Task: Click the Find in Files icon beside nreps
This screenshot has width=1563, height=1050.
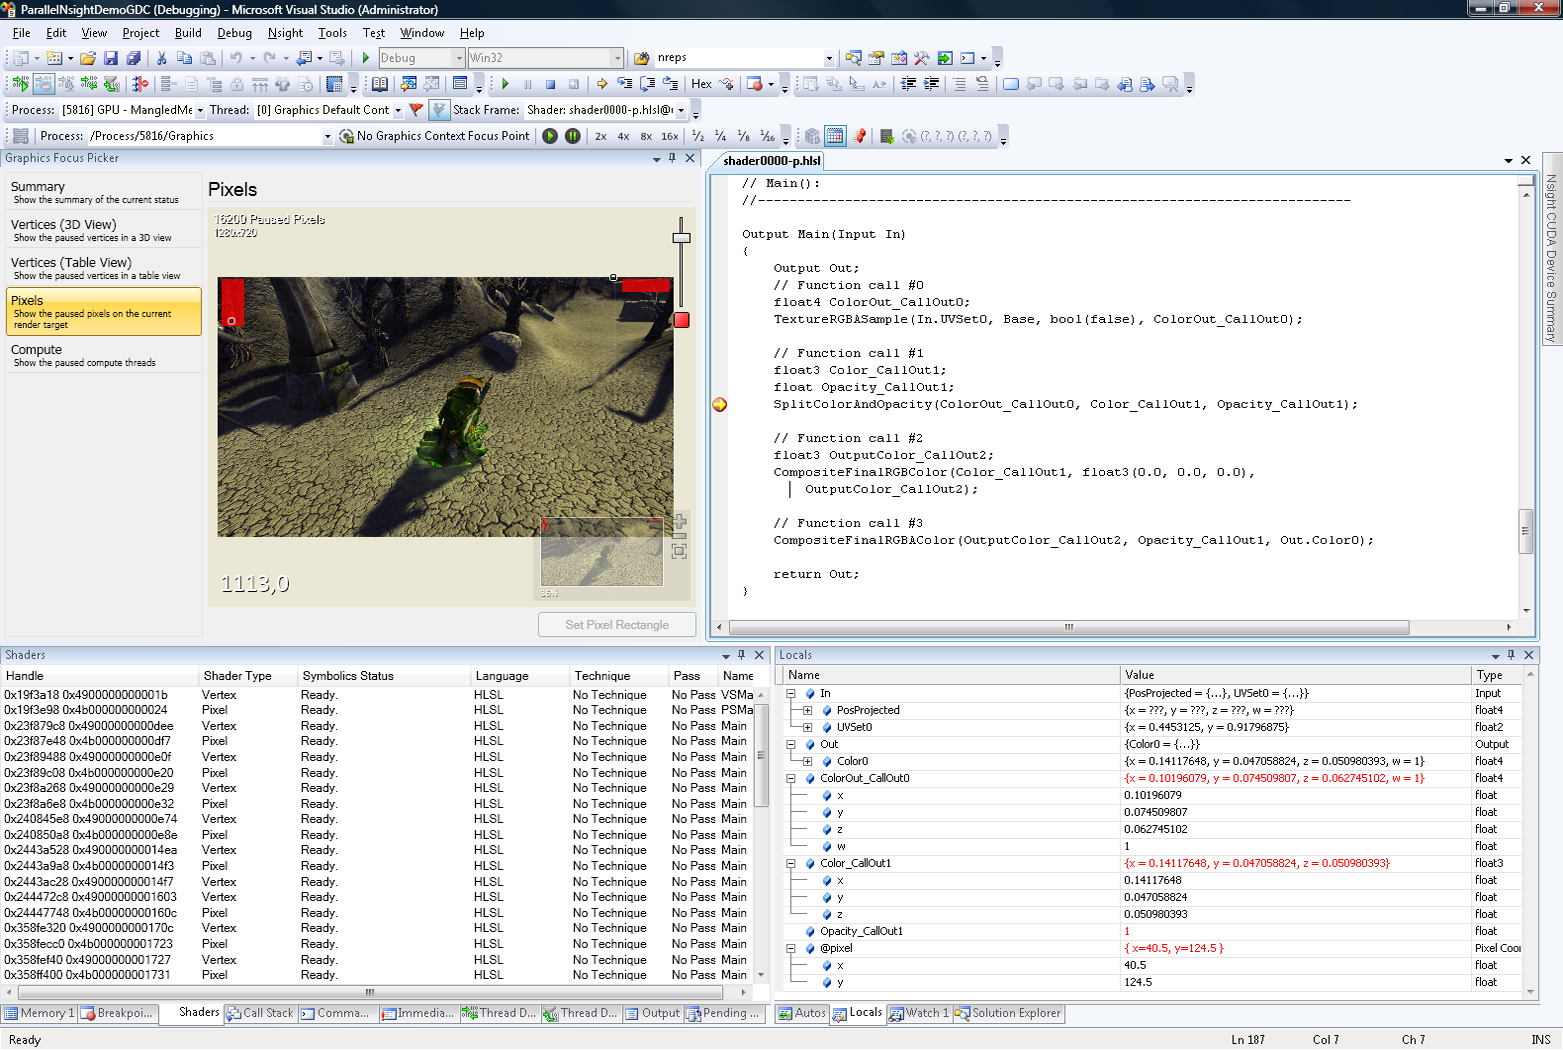Action: point(642,58)
